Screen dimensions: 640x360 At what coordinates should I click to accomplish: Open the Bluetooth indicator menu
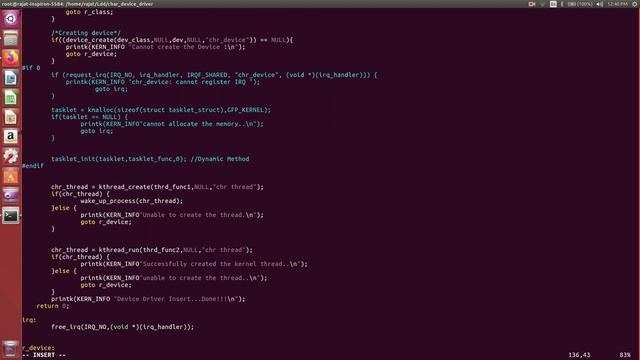562,4
